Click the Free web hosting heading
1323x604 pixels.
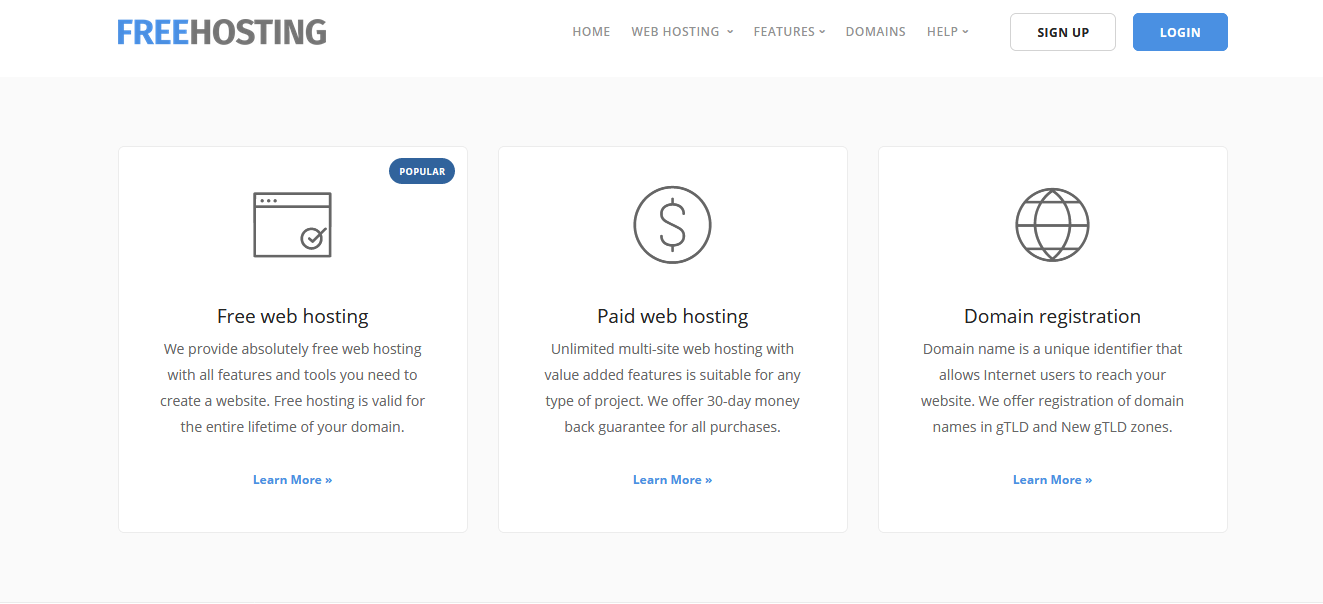[292, 316]
